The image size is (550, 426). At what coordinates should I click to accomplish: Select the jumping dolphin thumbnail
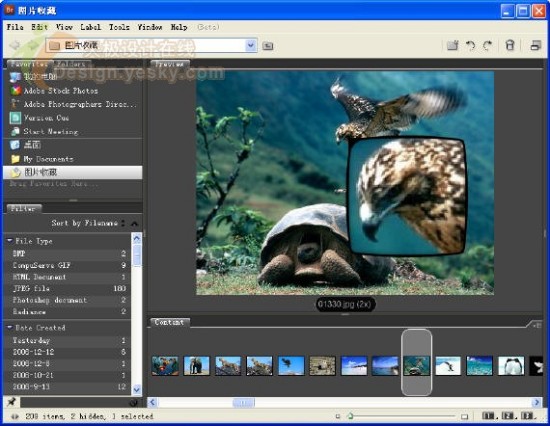coord(448,366)
